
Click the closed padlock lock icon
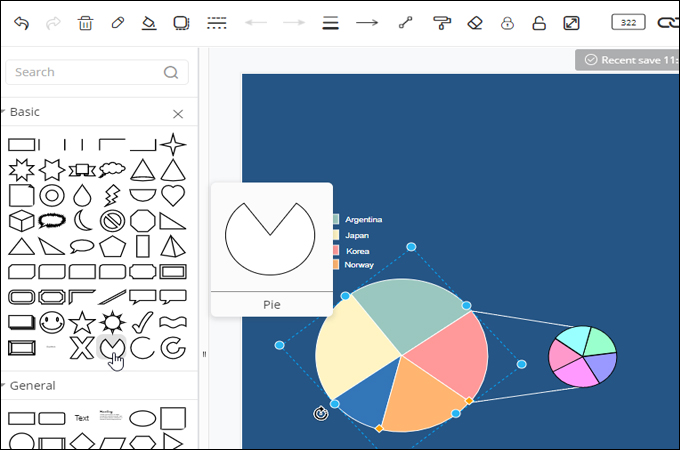point(507,23)
